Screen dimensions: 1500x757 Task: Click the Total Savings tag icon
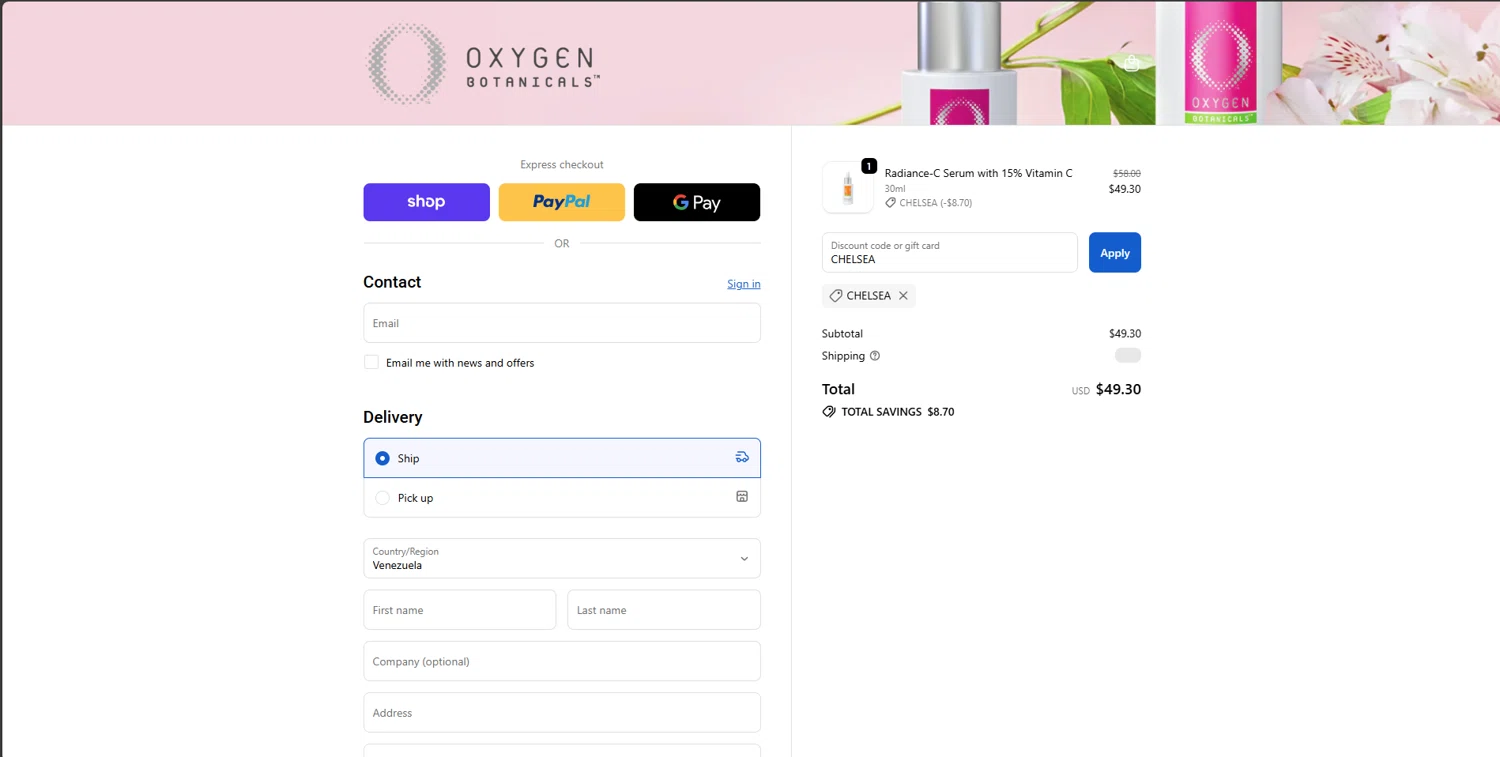[829, 412]
